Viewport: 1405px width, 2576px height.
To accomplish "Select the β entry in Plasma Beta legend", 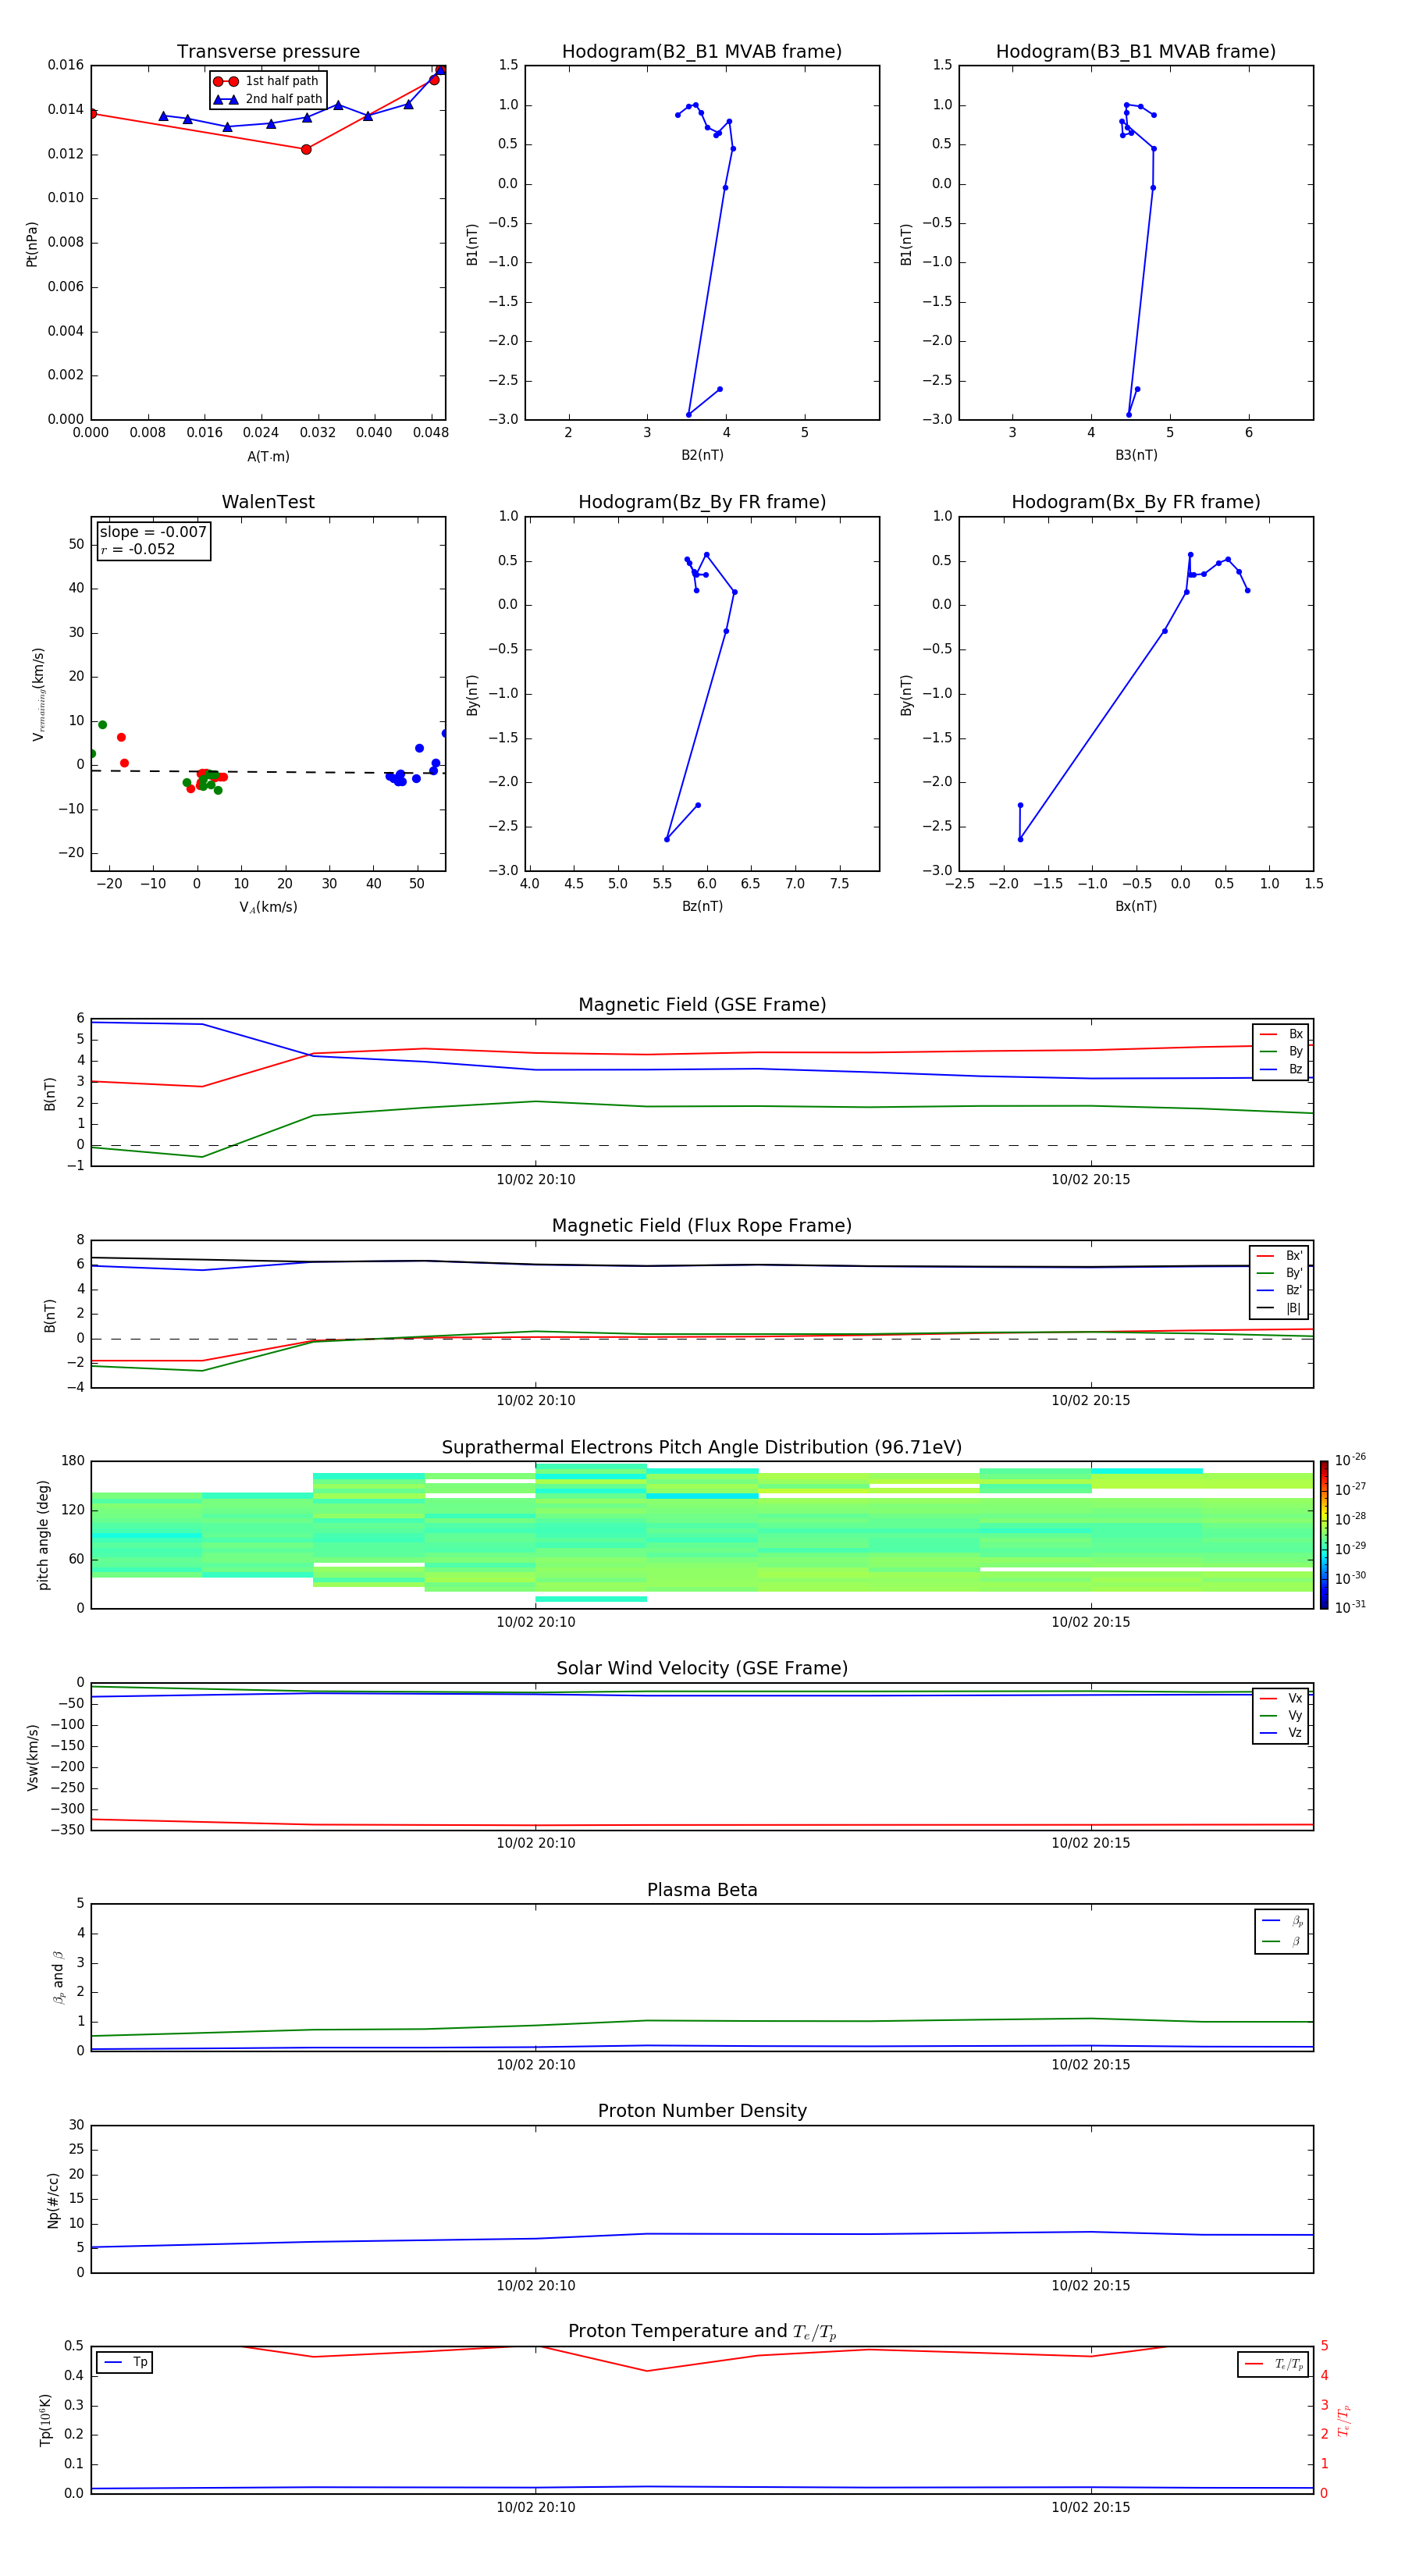I will (x=1282, y=1942).
